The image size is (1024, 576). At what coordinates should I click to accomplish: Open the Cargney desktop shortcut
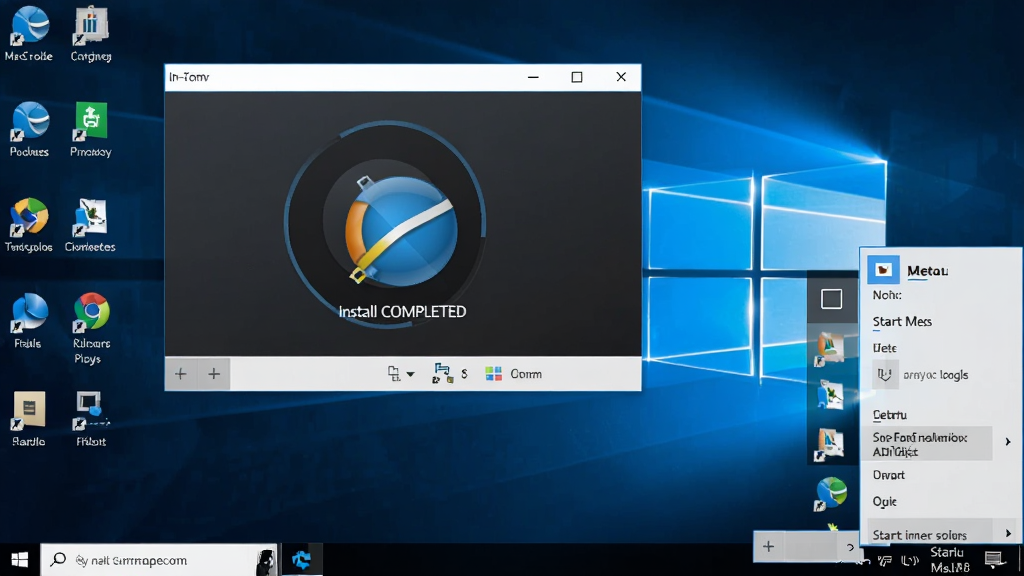(91, 33)
